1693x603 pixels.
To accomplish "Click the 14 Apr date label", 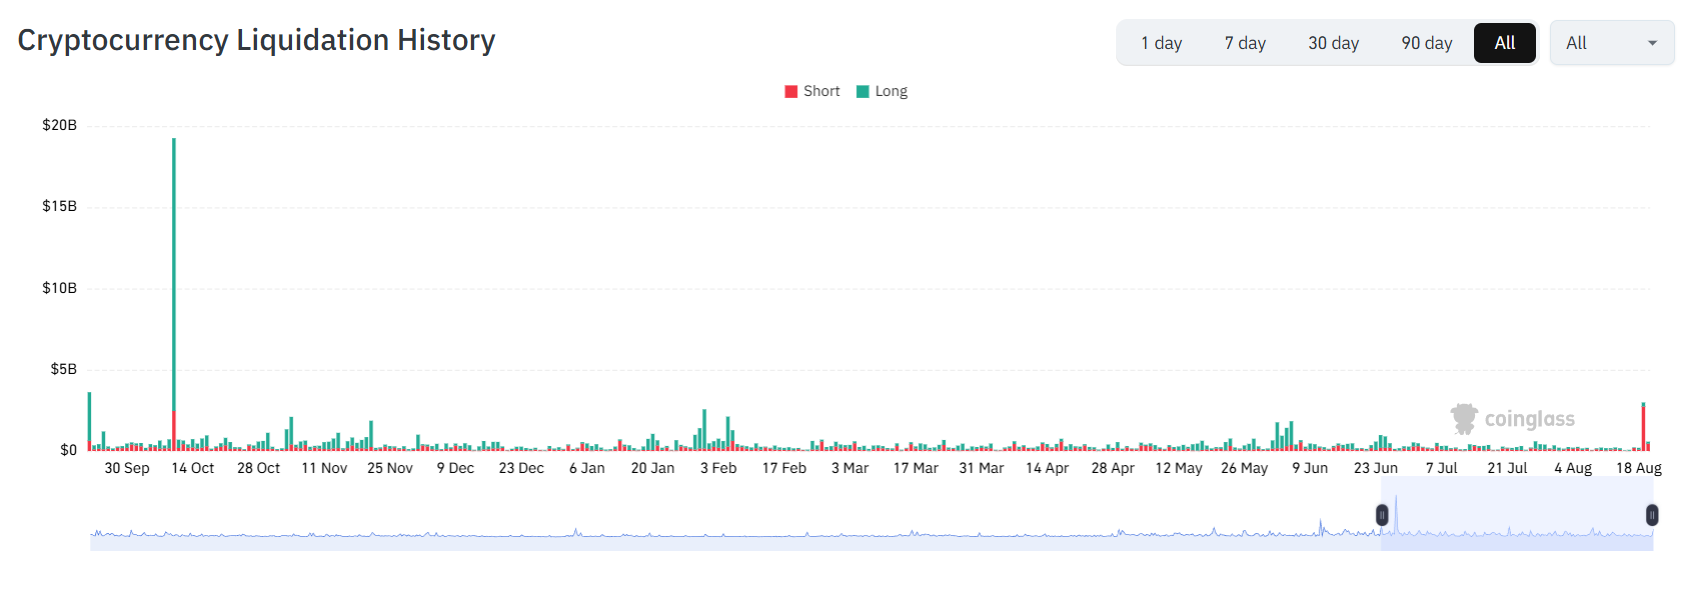I will pyautogui.click(x=1047, y=468).
